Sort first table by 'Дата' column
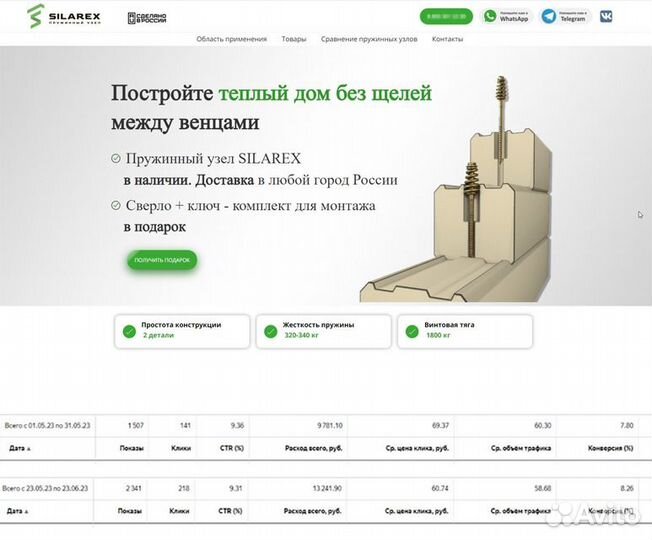The width and height of the screenshot is (652, 540). pyautogui.click(x=20, y=448)
